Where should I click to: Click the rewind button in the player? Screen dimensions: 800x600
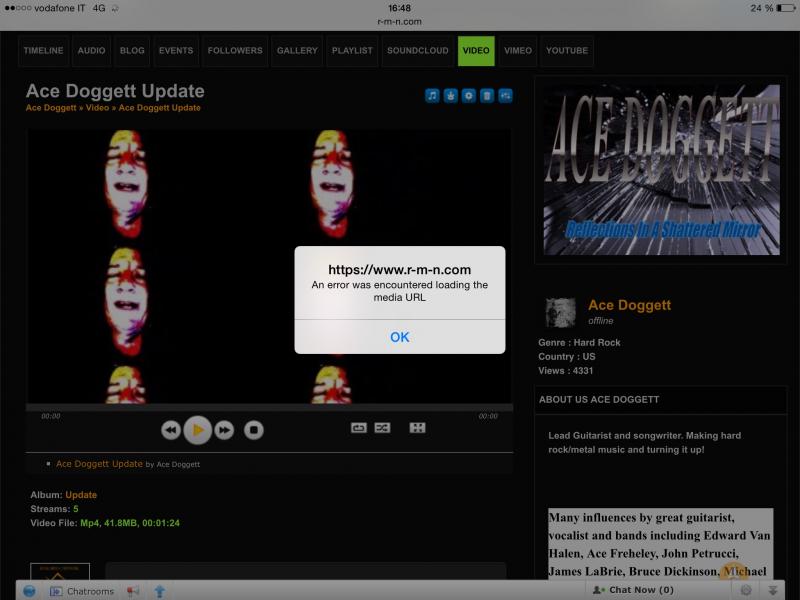(x=171, y=430)
